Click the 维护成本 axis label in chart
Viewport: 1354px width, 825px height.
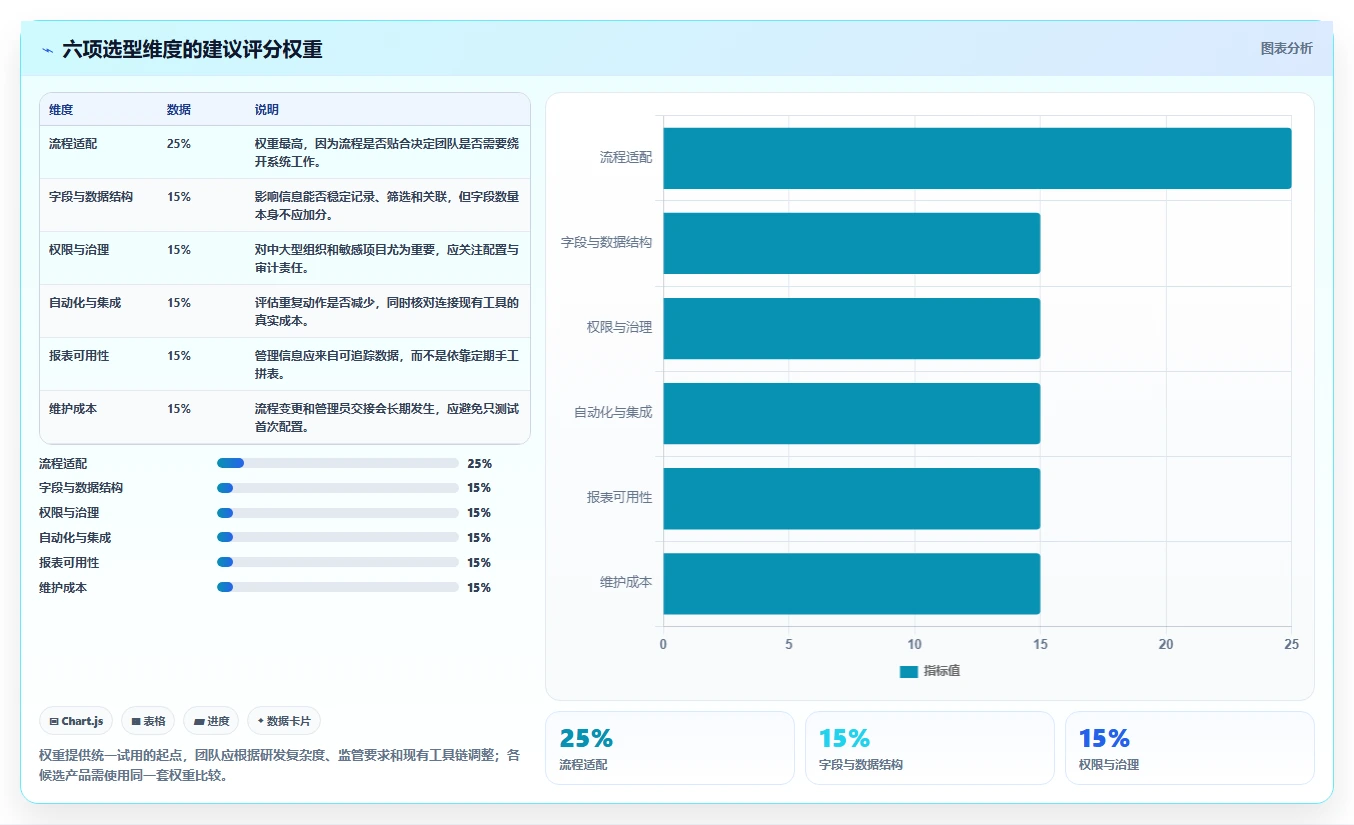coord(626,583)
